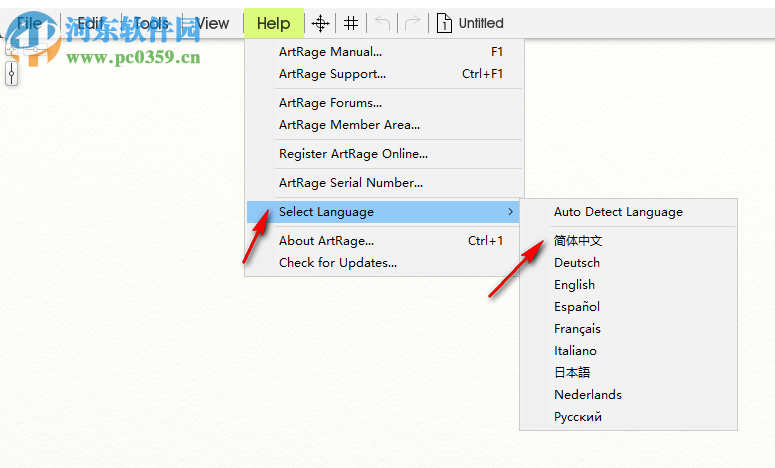
Task: Click the Untitled document title
Action: 481,23
